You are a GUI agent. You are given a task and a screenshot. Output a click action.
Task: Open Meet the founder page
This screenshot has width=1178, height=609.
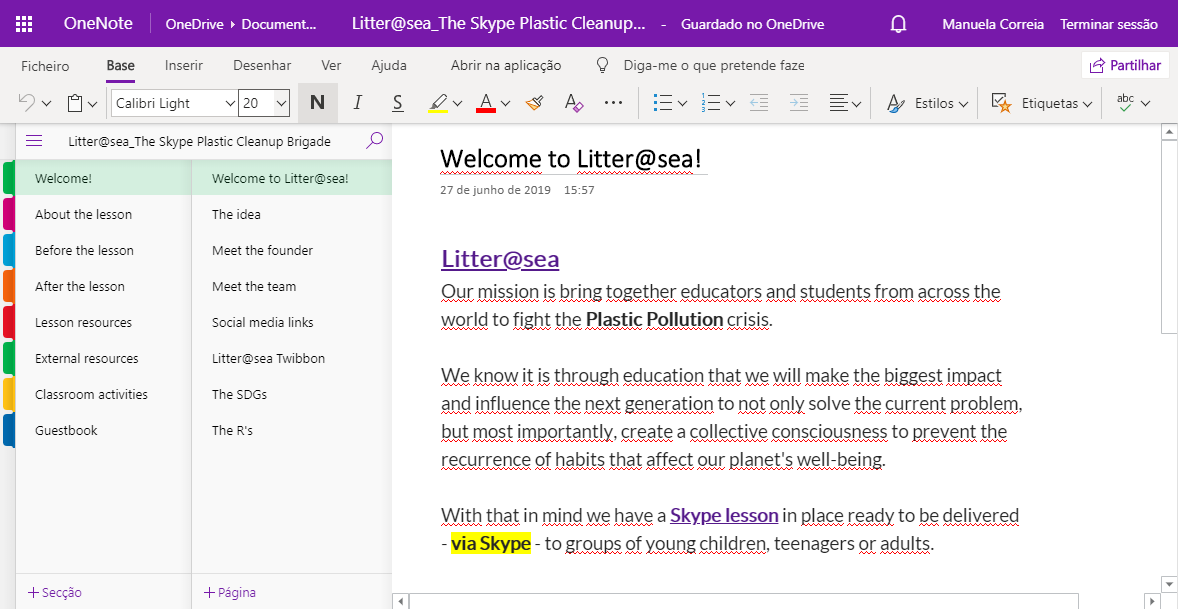(292, 250)
